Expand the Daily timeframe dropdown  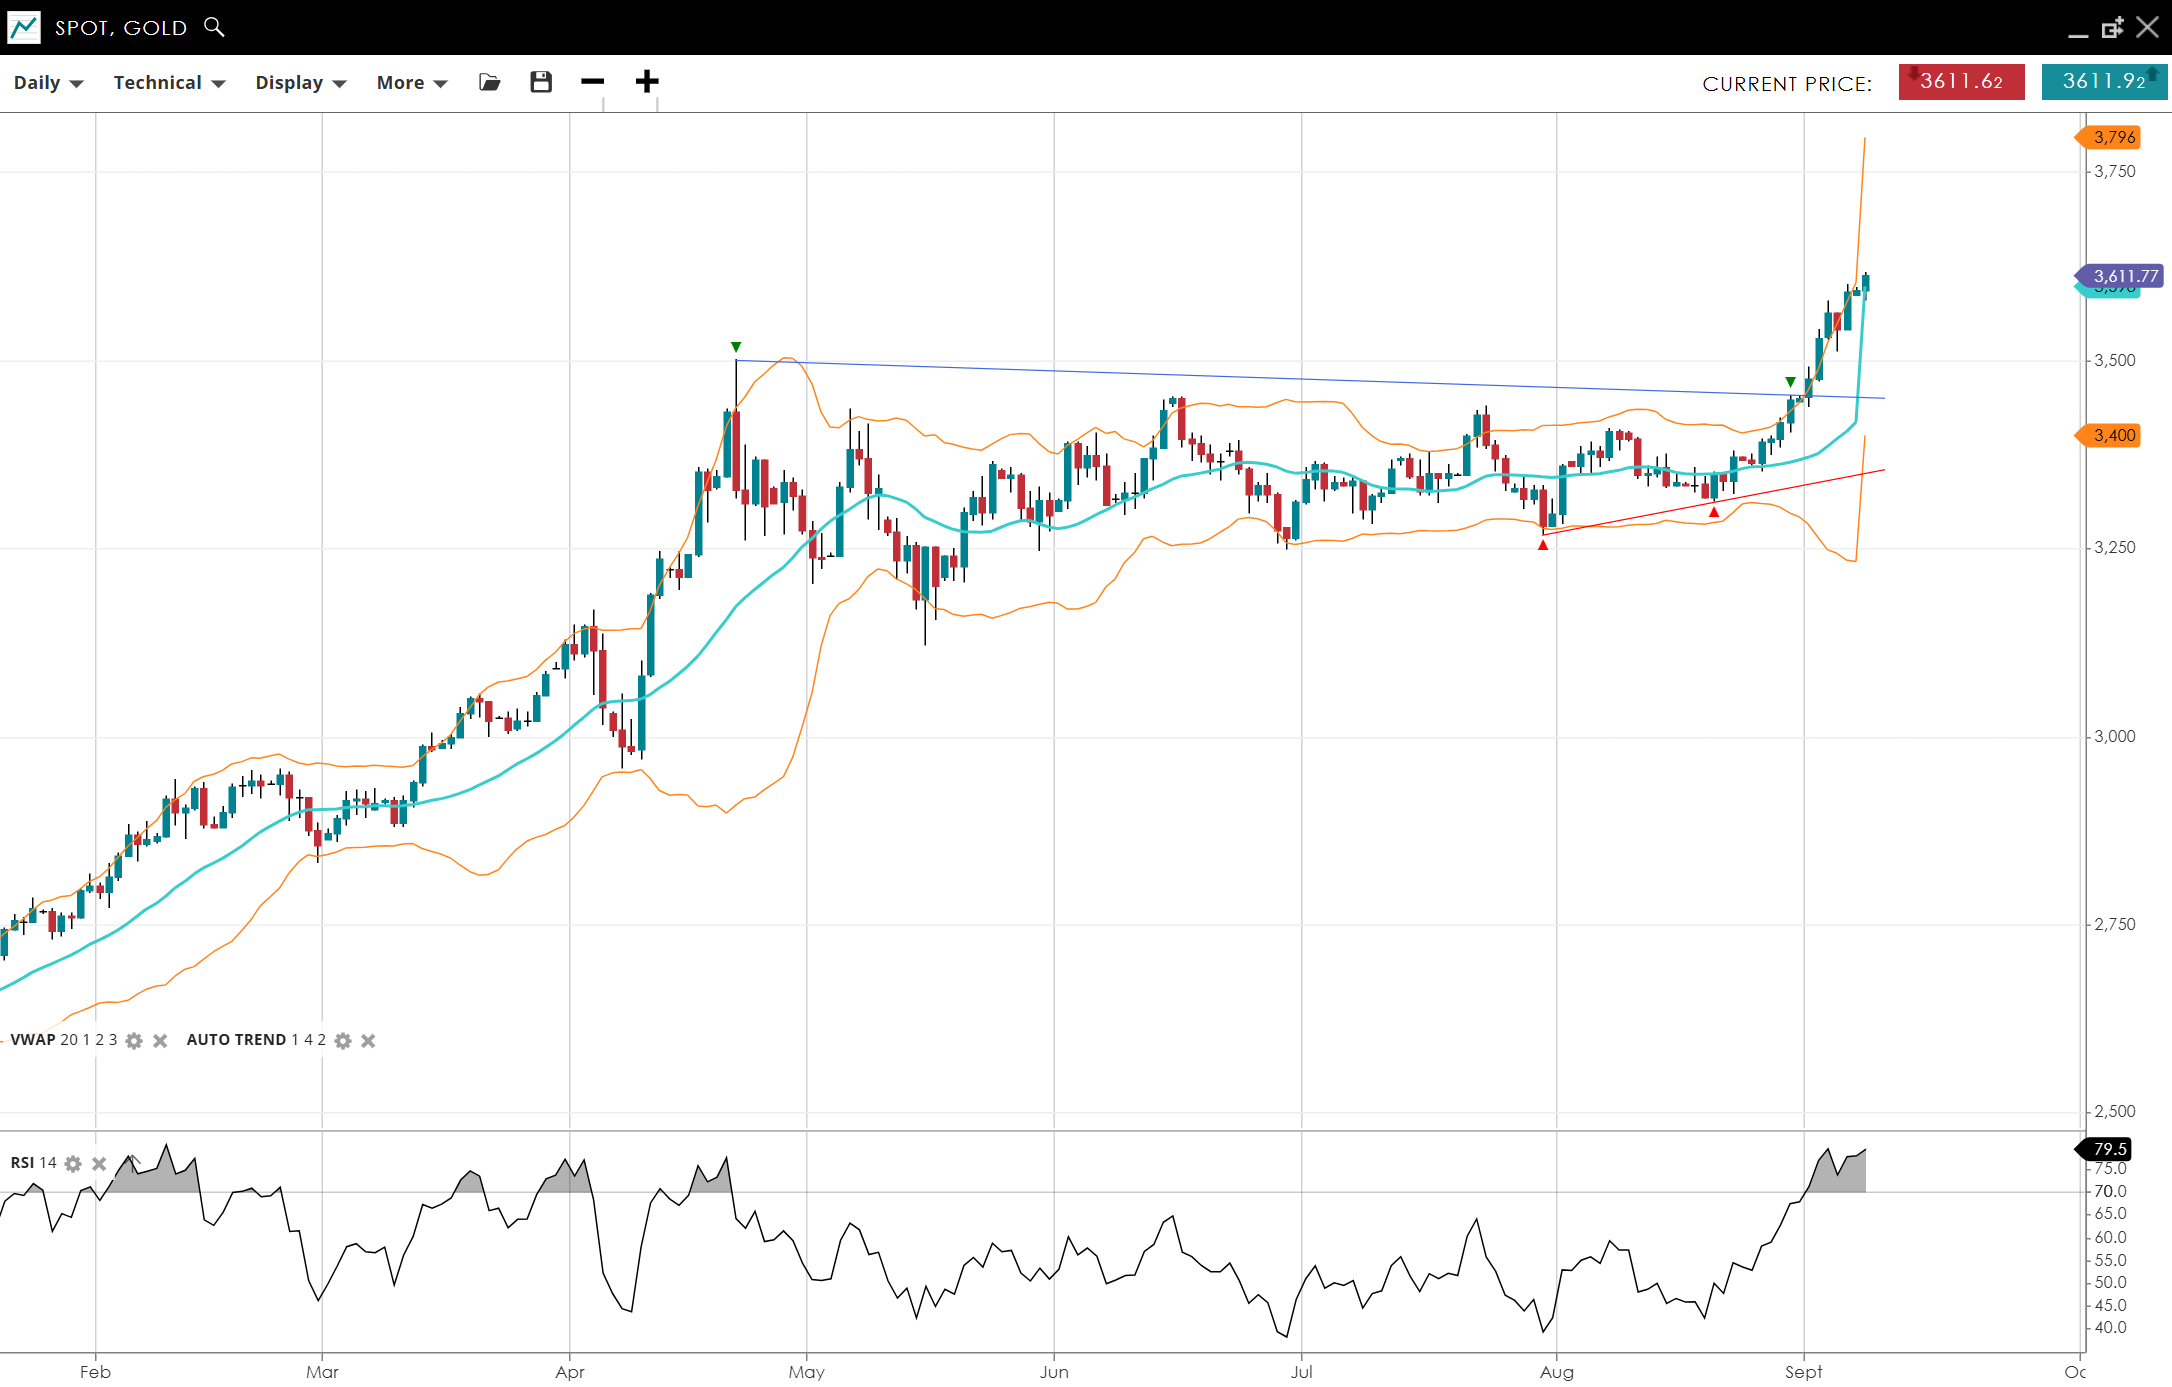coord(48,83)
